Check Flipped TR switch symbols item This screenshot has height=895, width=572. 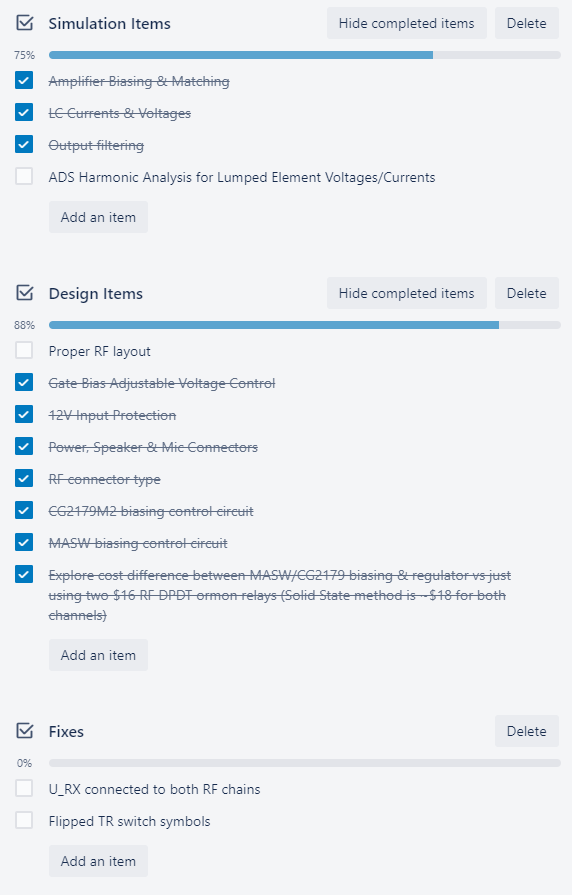24,820
